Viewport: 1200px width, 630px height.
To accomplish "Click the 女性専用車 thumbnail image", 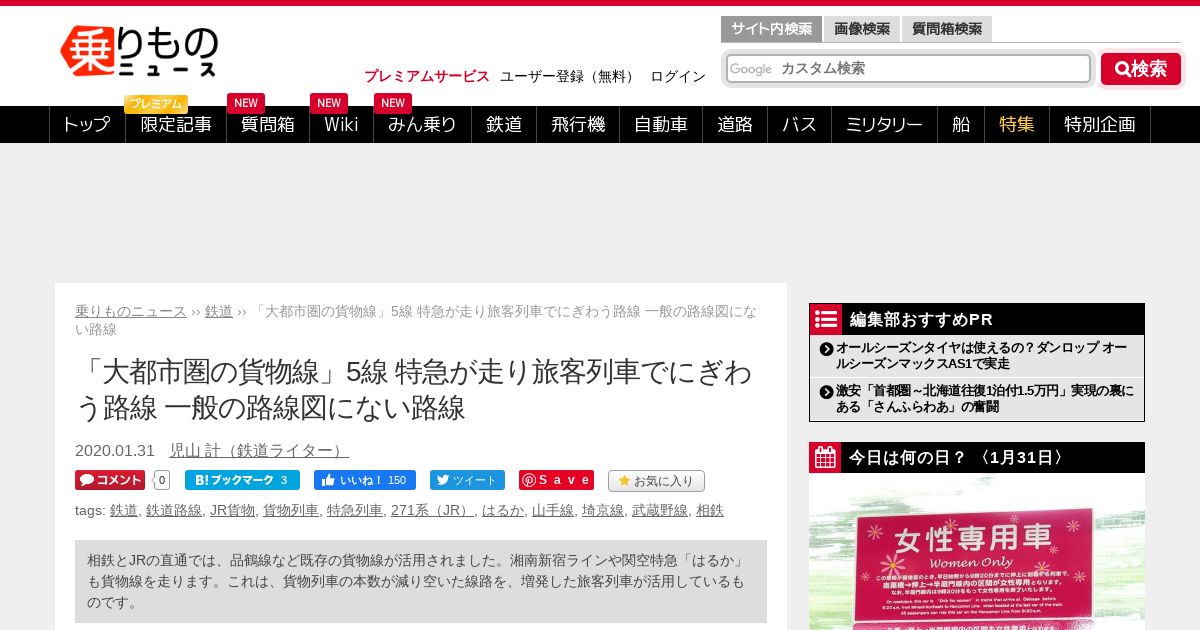I will click(x=977, y=552).
